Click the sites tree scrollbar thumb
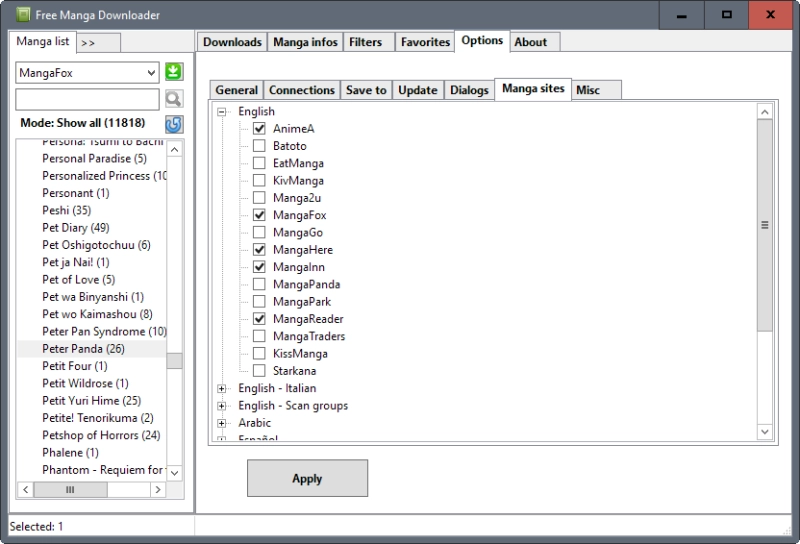The image size is (800, 544). click(764, 225)
